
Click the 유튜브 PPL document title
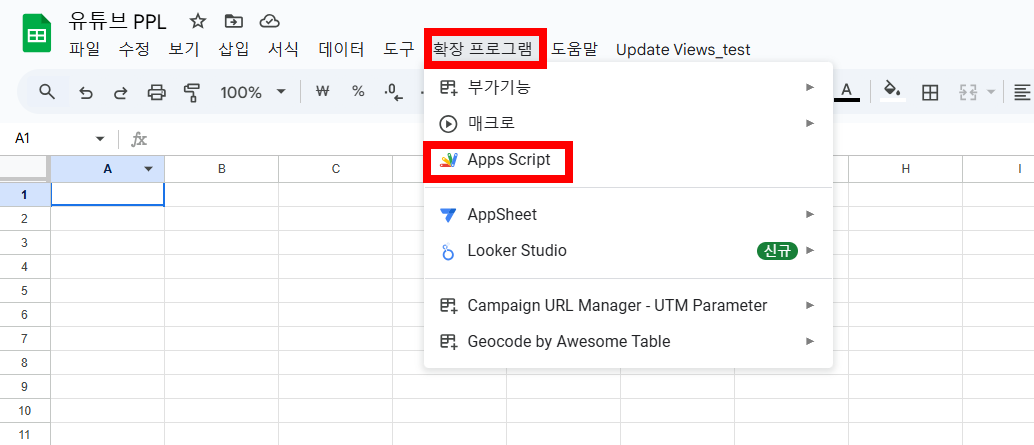coord(117,22)
